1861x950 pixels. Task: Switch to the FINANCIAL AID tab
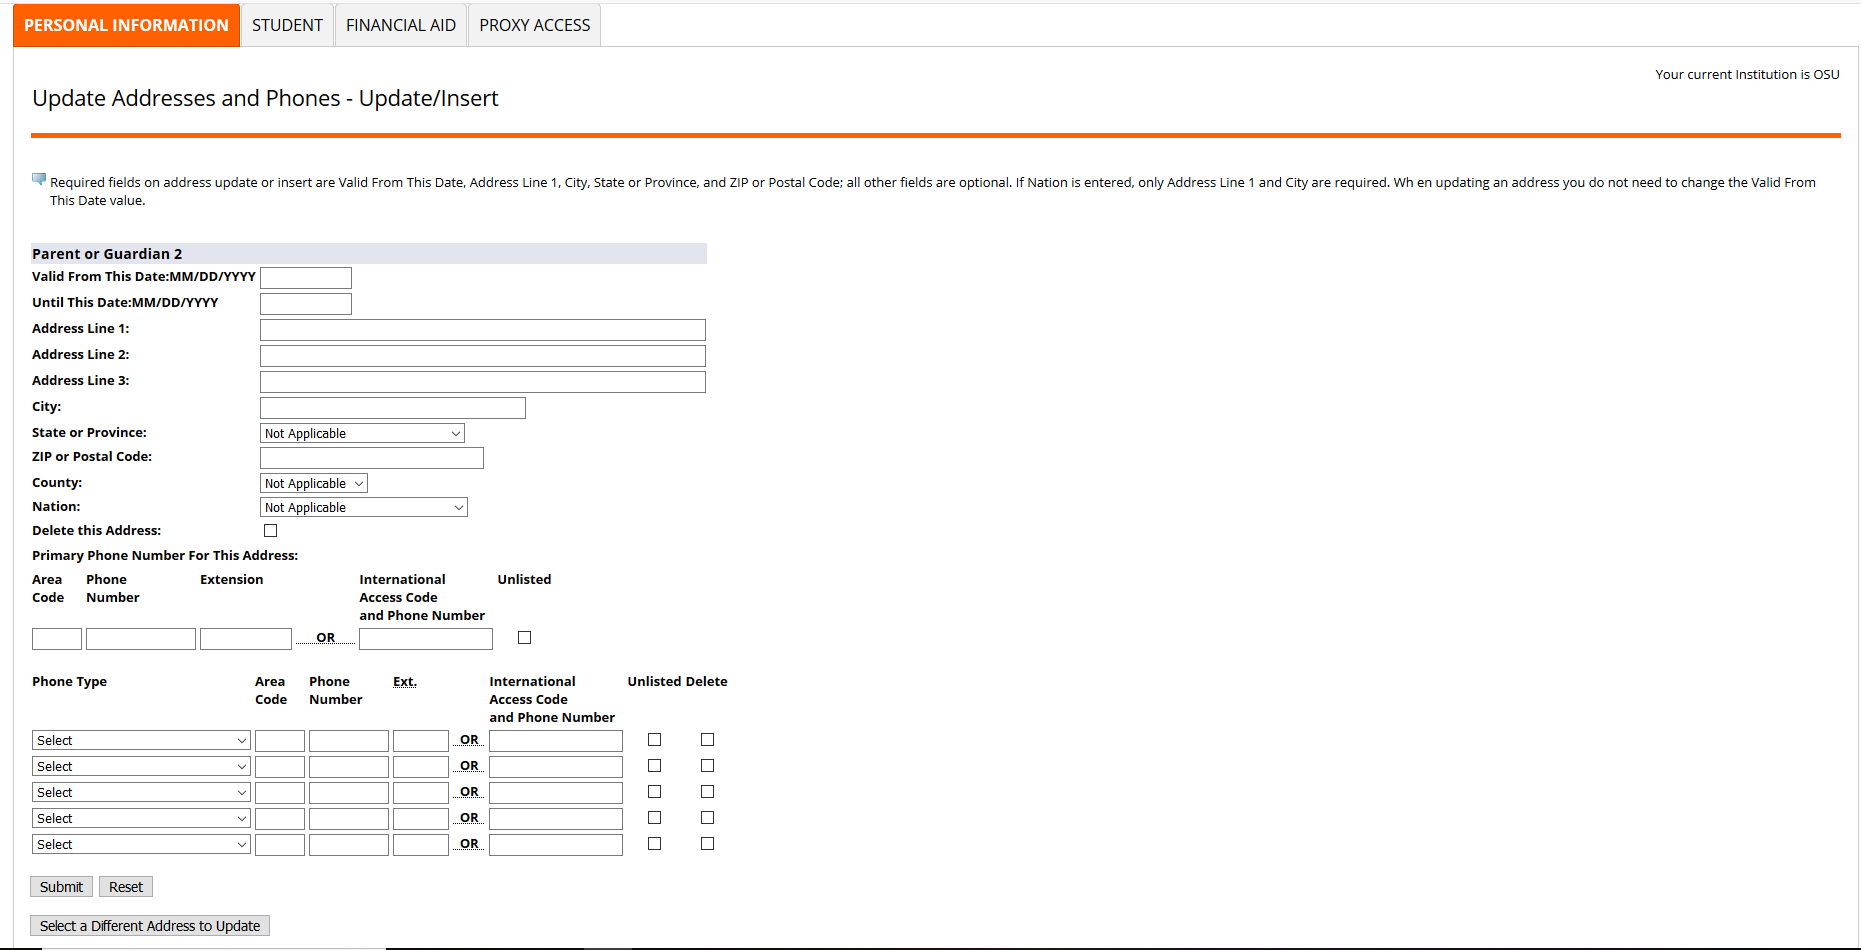[x=400, y=24]
